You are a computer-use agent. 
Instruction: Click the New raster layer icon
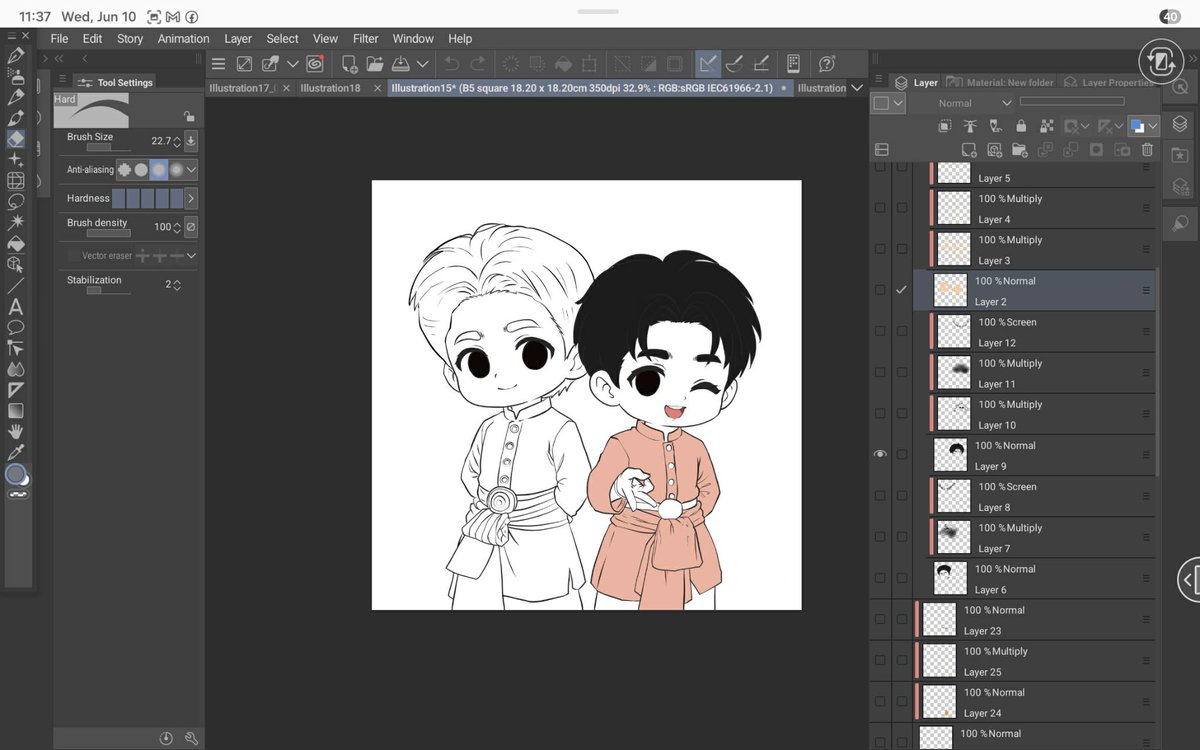[x=969, y=150]
